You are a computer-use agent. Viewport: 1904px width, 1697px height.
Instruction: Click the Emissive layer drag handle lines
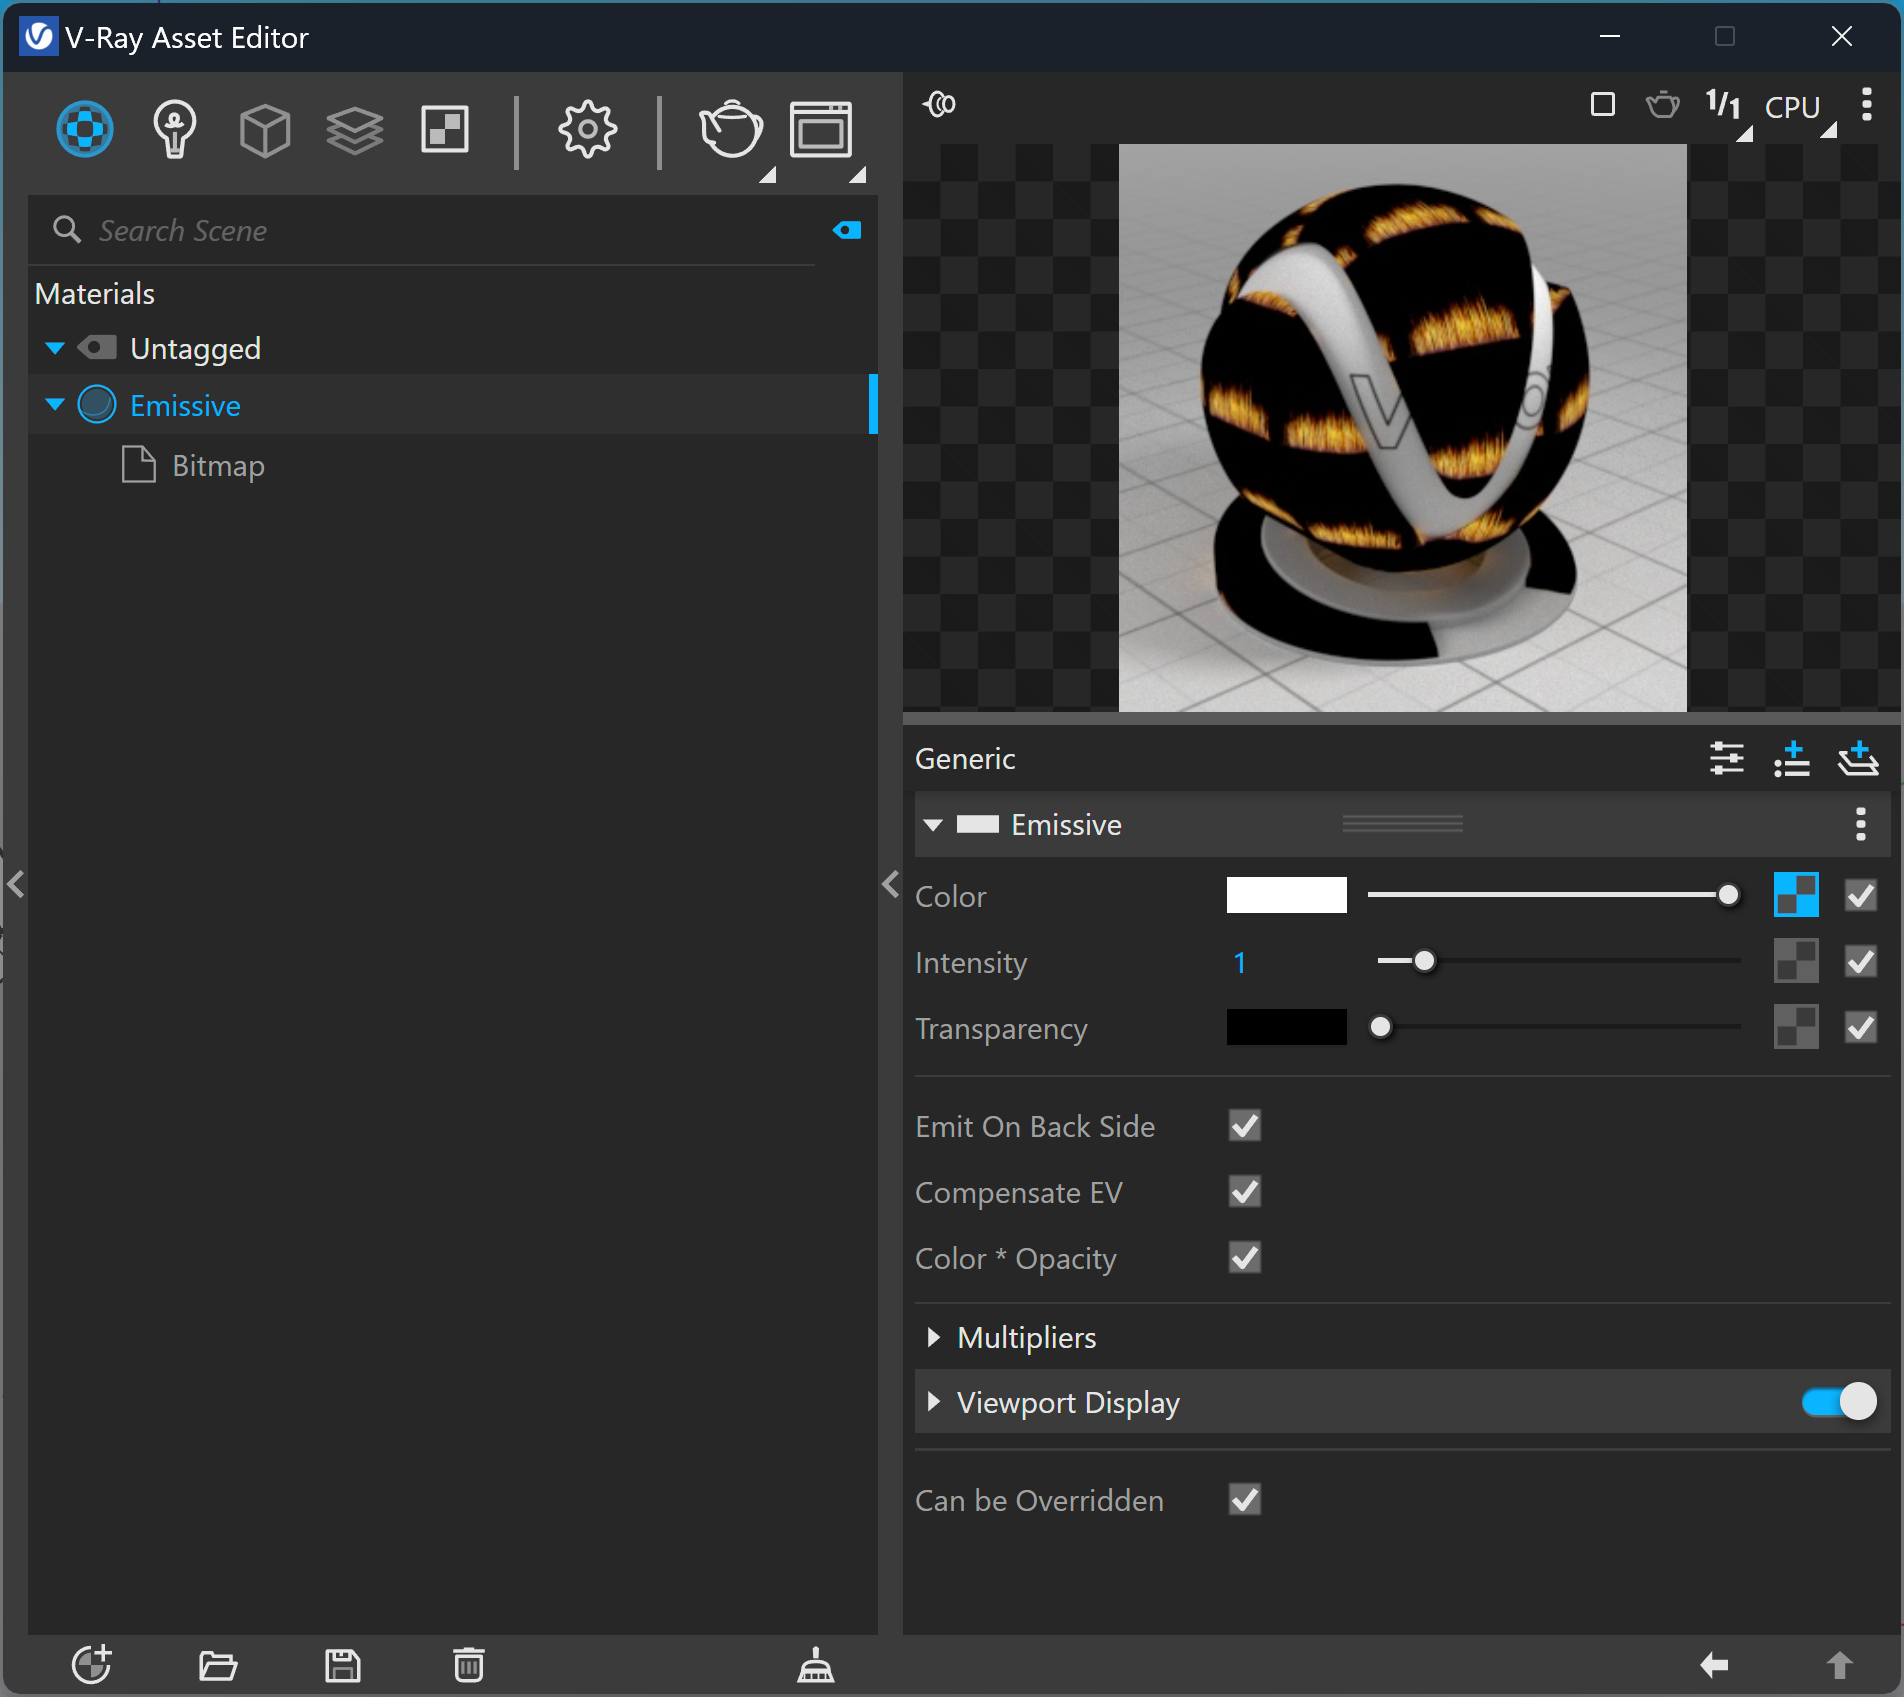1402,823
